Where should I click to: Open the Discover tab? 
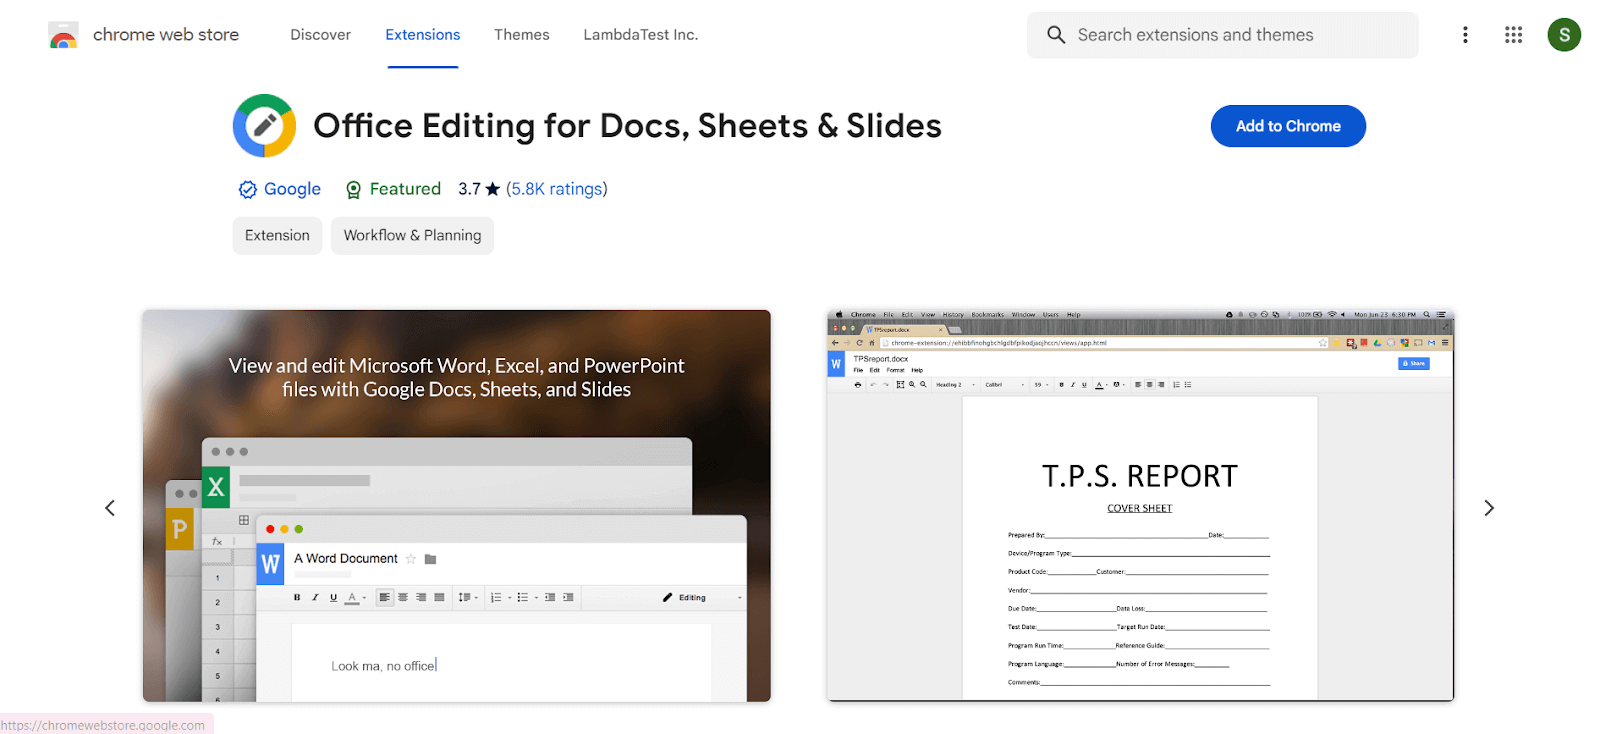point(320,35)
